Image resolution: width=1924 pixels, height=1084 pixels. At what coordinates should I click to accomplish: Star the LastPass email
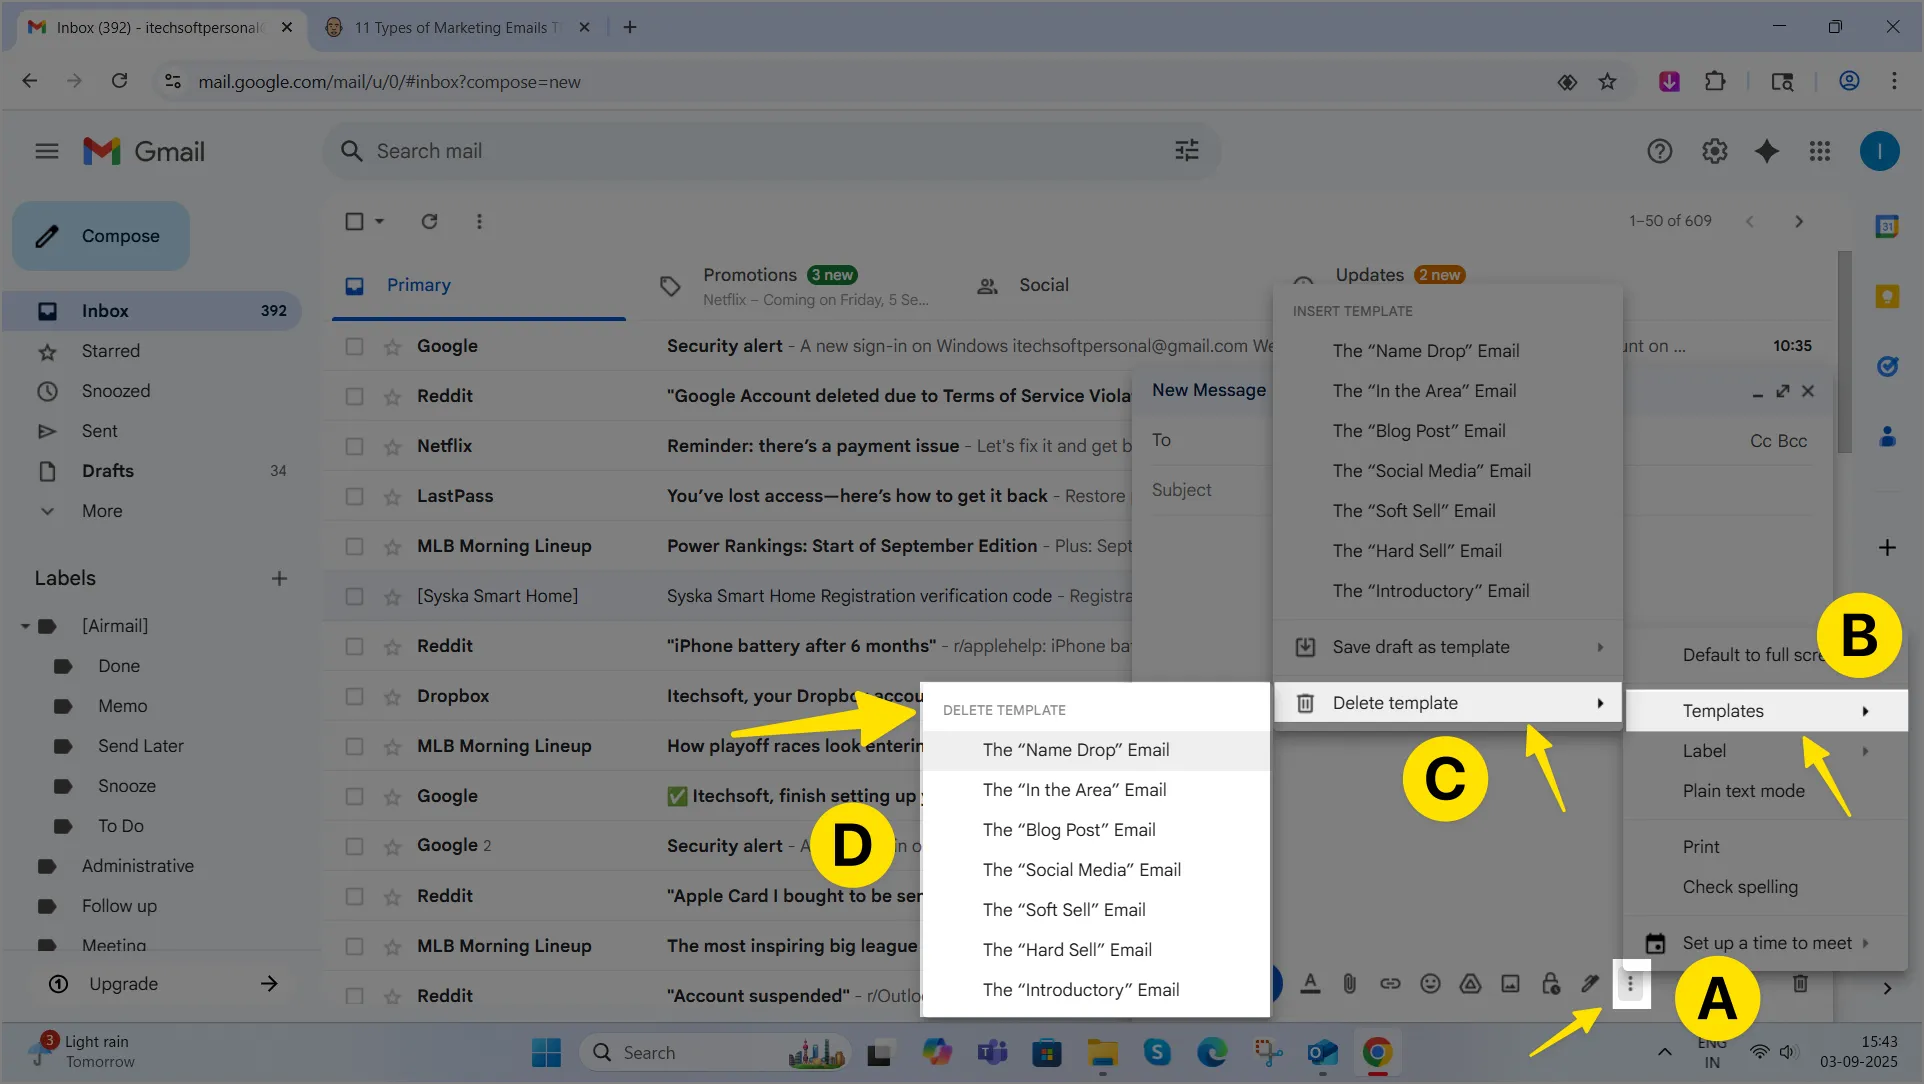392,496
